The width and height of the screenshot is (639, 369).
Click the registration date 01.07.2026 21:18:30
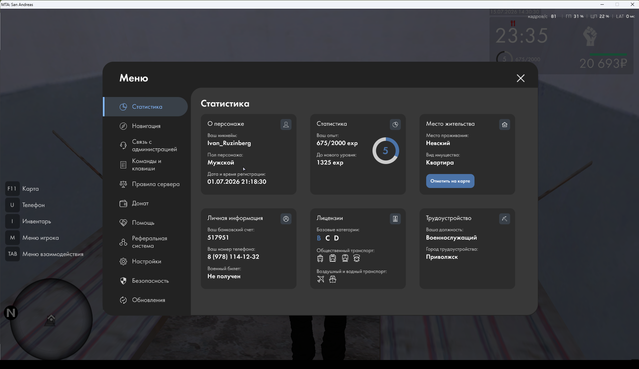[237, 182]
